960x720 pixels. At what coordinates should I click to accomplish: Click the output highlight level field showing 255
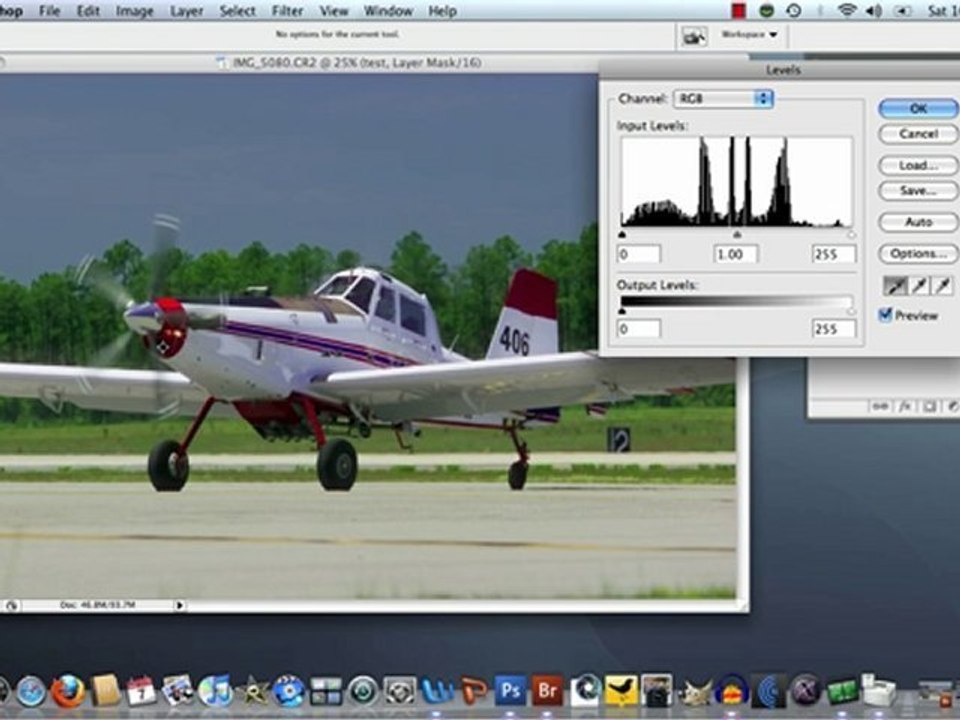(834, 329)
